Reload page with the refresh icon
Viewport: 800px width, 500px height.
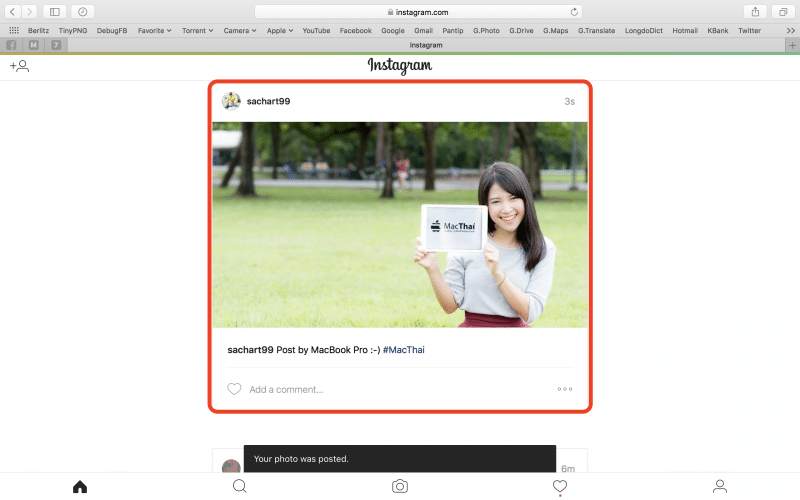tap(574, 12)
